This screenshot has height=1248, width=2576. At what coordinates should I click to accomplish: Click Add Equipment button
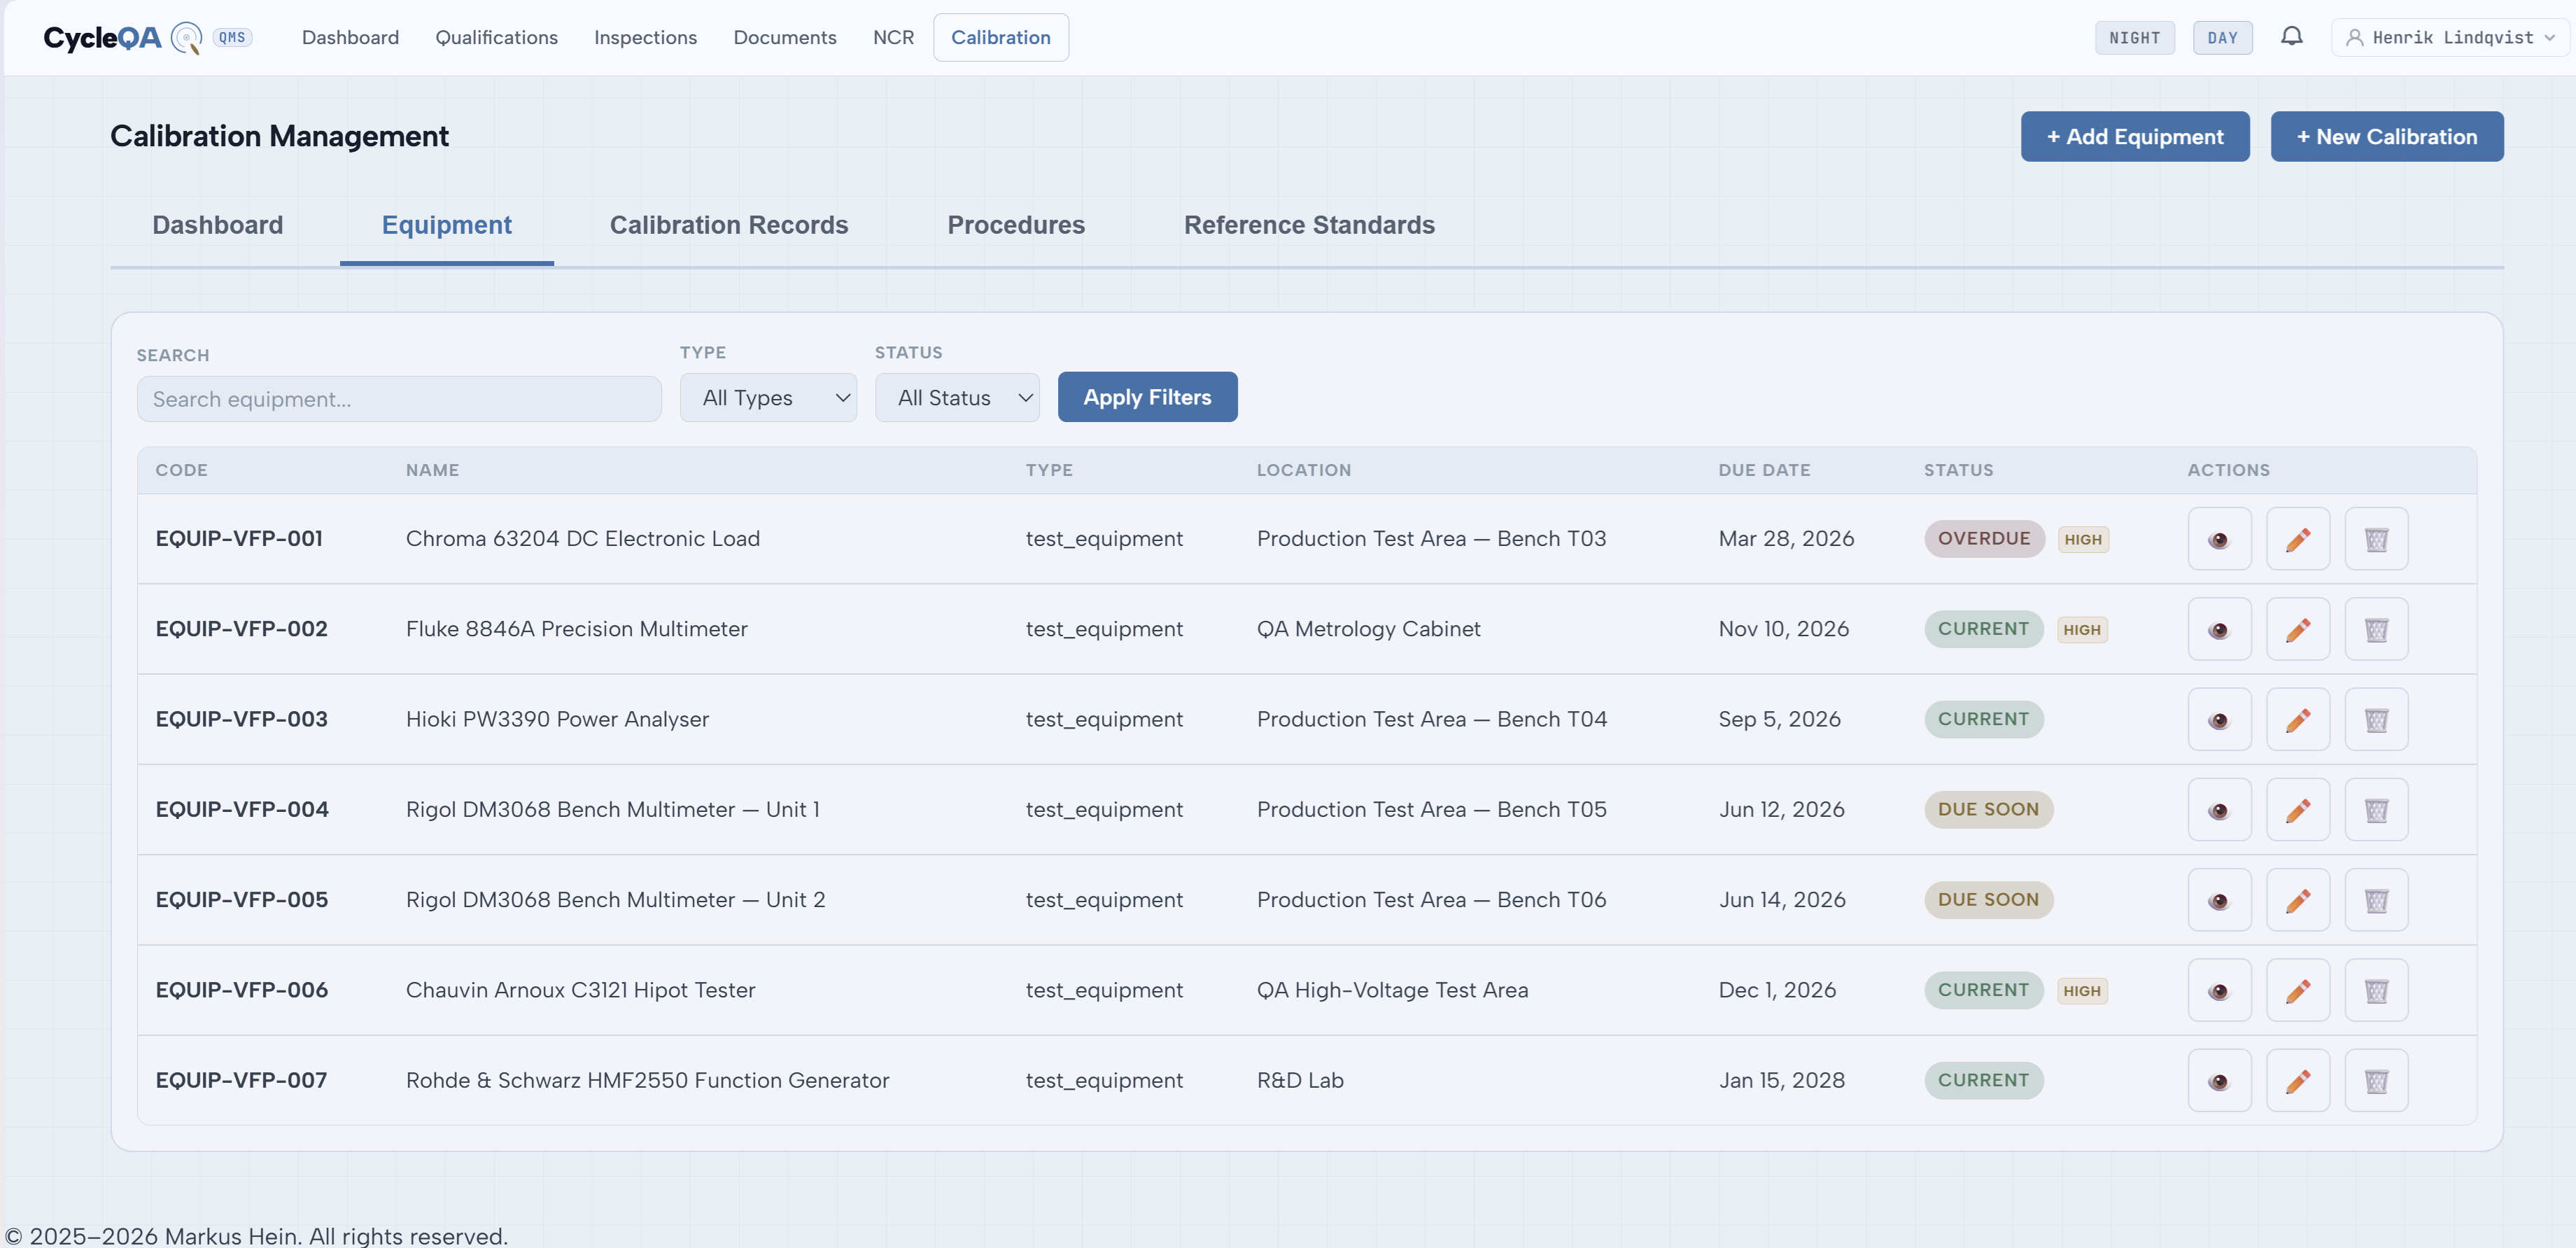pos(2134,137)
